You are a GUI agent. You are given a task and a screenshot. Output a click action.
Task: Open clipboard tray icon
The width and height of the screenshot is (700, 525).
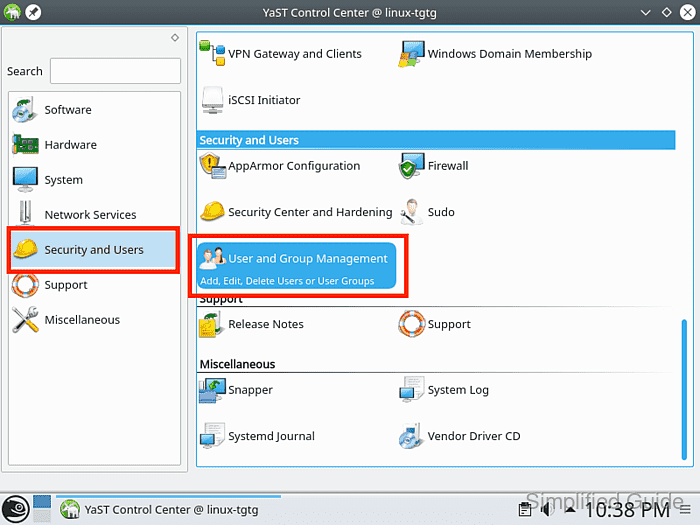[525, 509]
